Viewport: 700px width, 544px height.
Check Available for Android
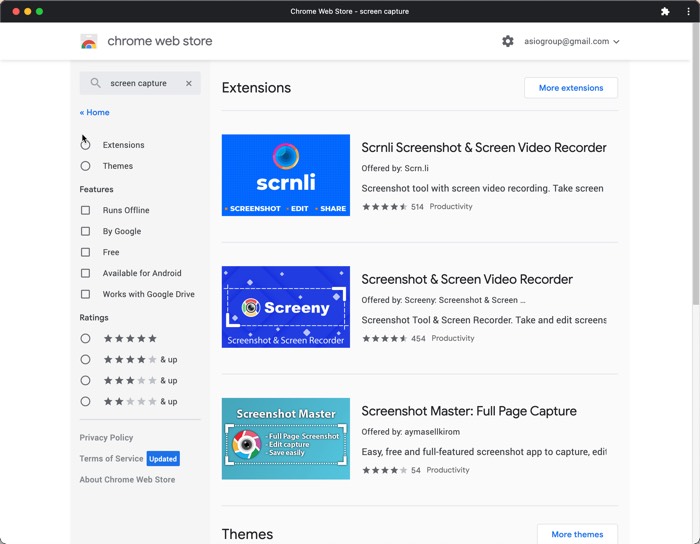click(x=85, y=273)
